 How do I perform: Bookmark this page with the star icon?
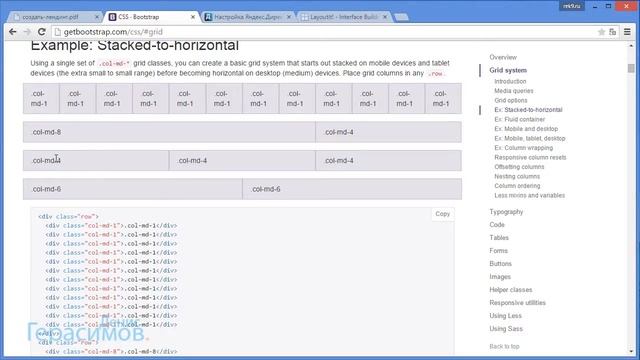click(601, 32)
